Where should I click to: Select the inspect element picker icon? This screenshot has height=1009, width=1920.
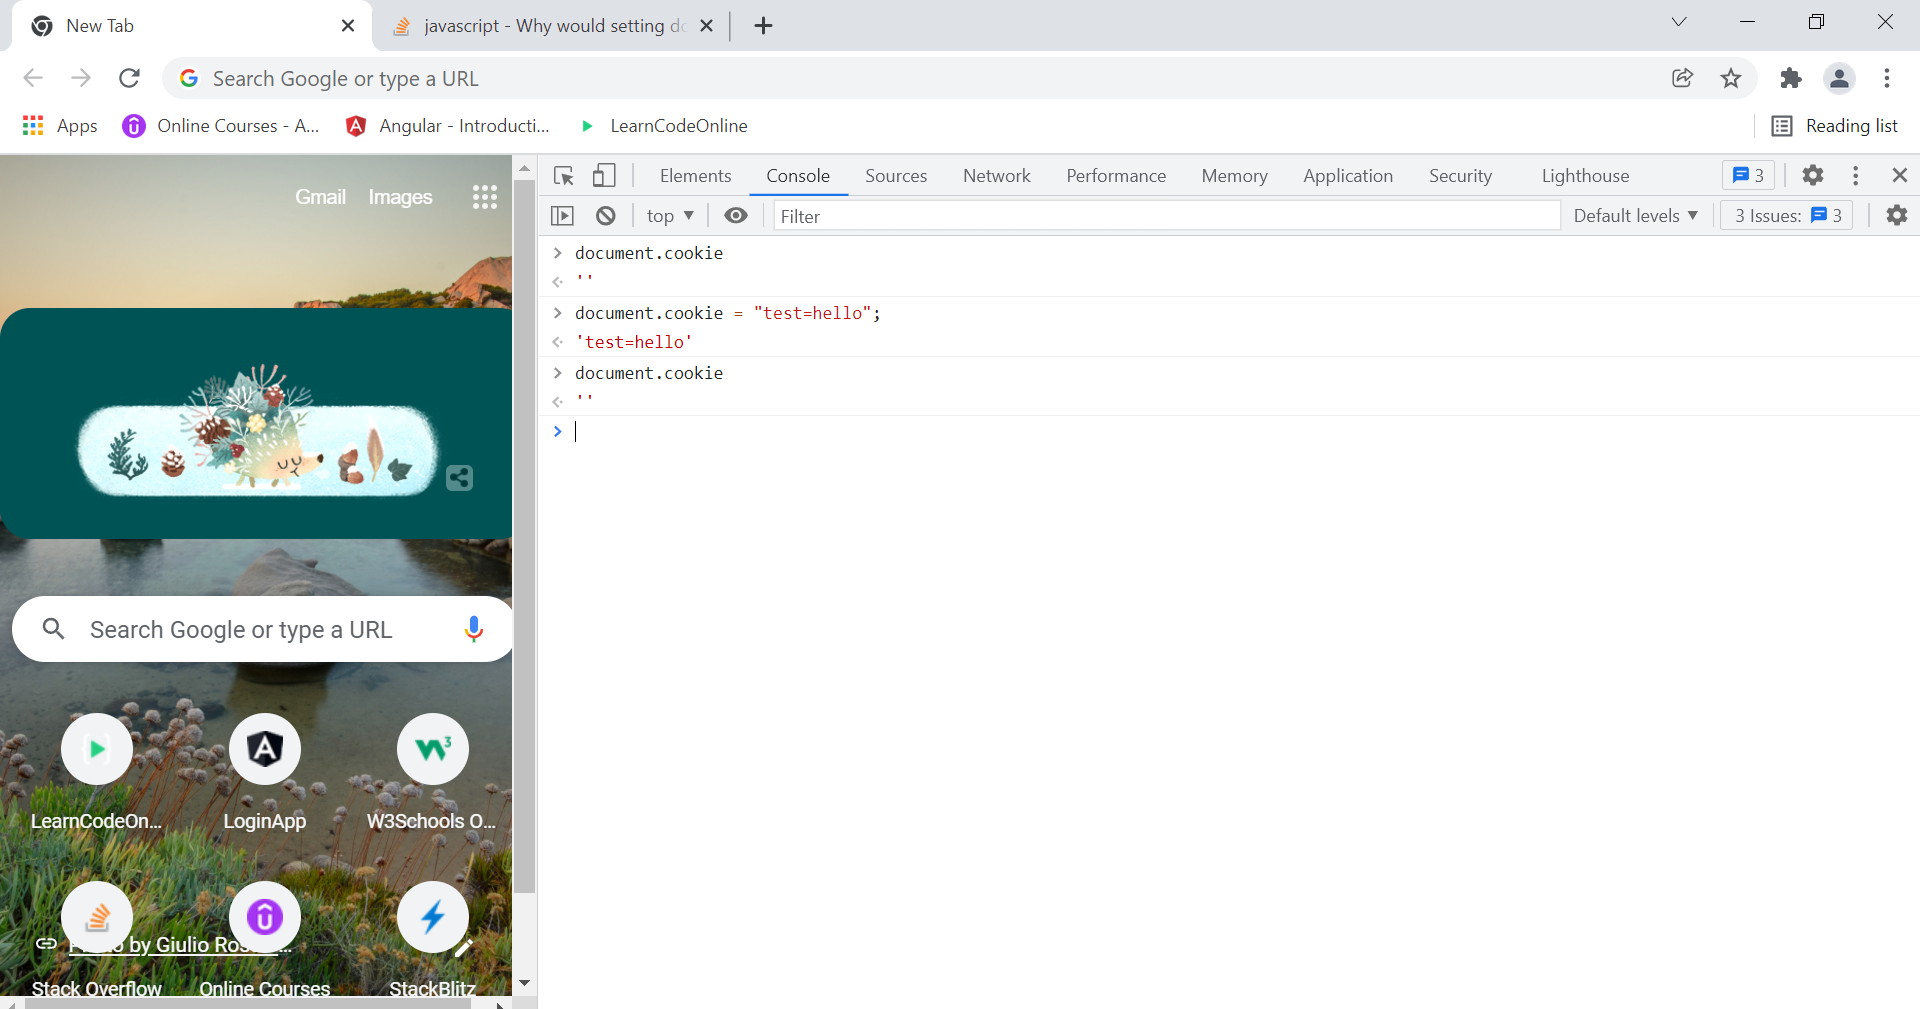[564, 176]
